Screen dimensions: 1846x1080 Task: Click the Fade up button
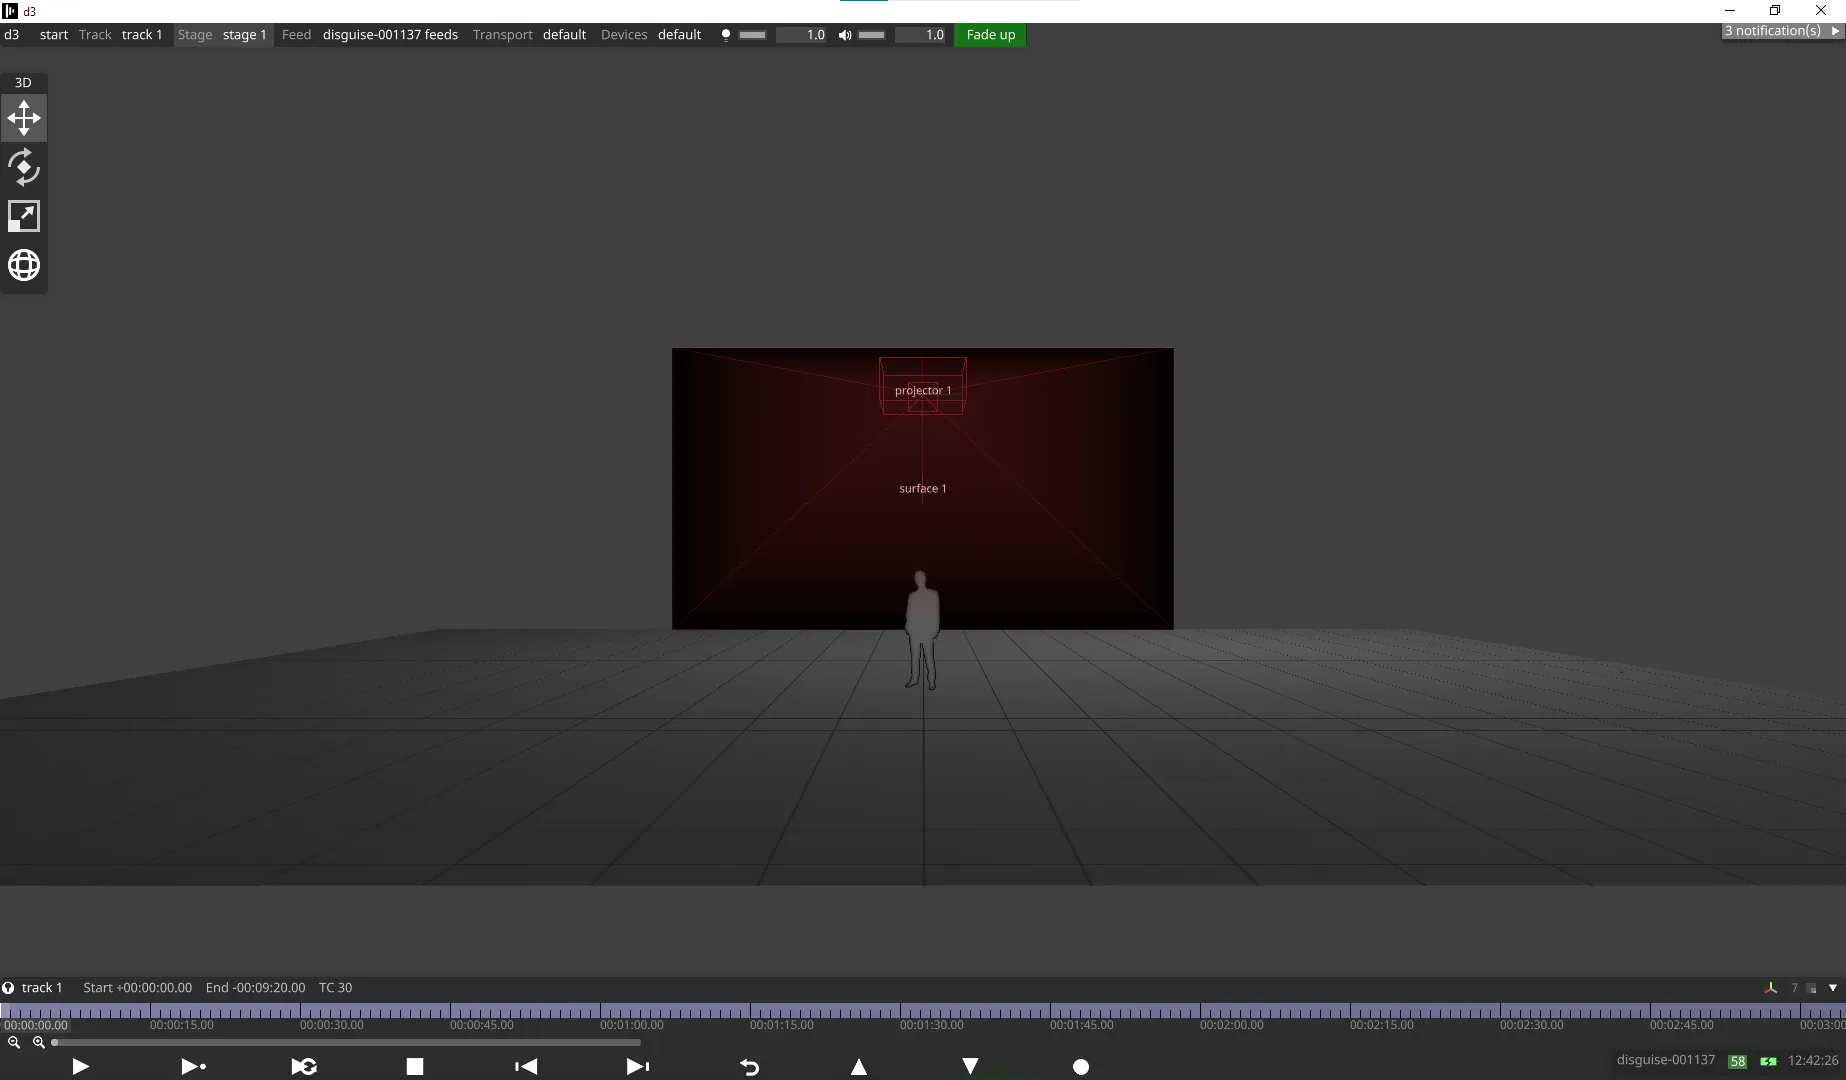(990, 35)
